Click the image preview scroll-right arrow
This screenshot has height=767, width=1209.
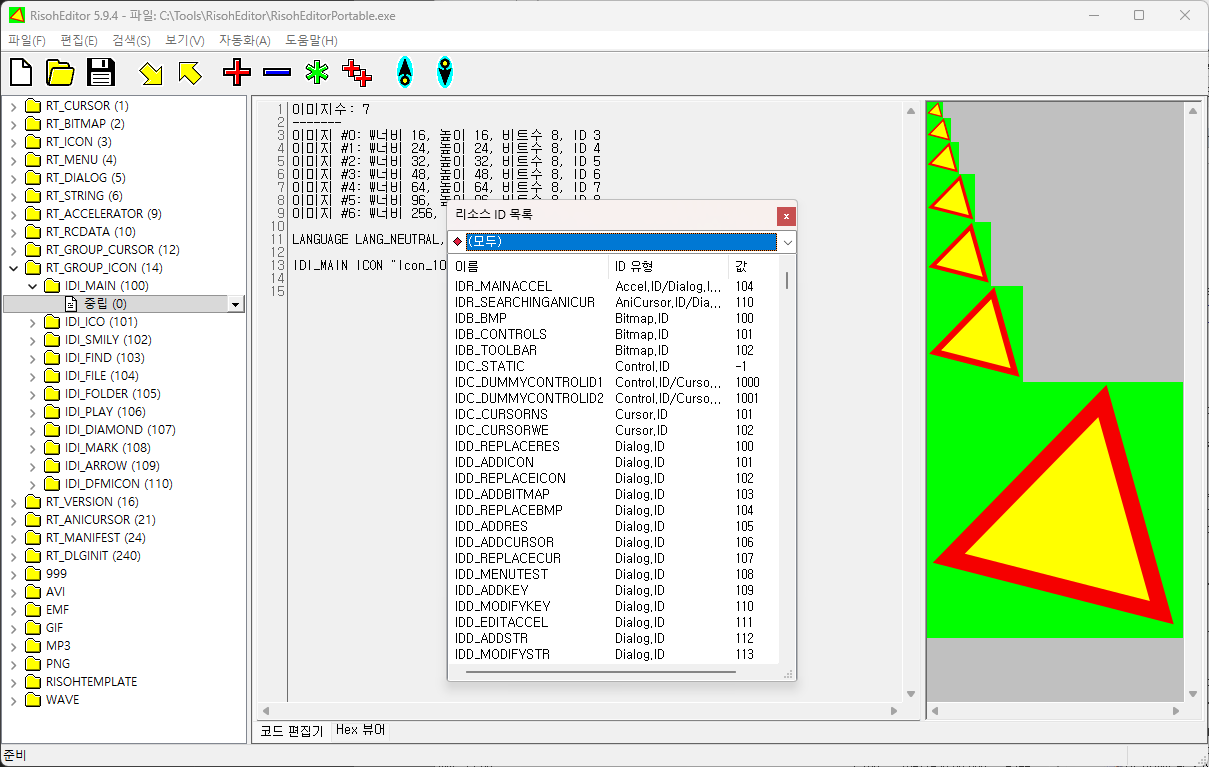[x=1176, y=711]
